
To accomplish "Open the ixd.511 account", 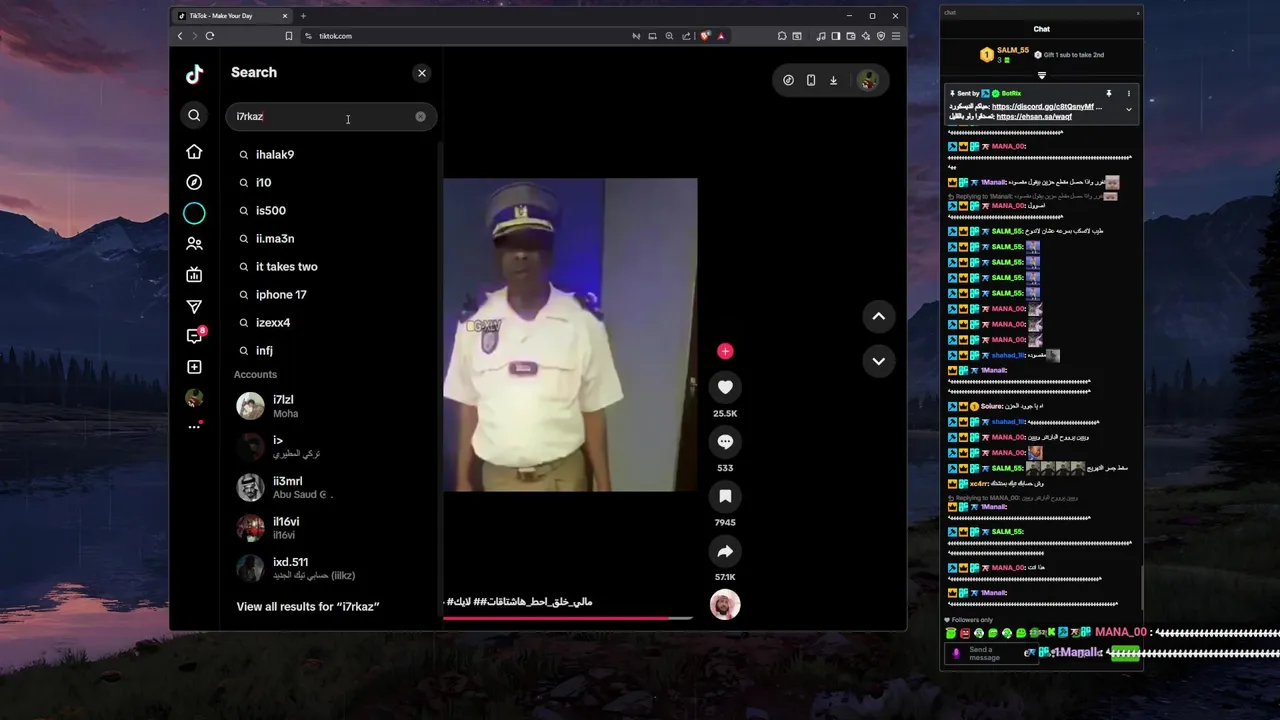I will click(331, 568).
